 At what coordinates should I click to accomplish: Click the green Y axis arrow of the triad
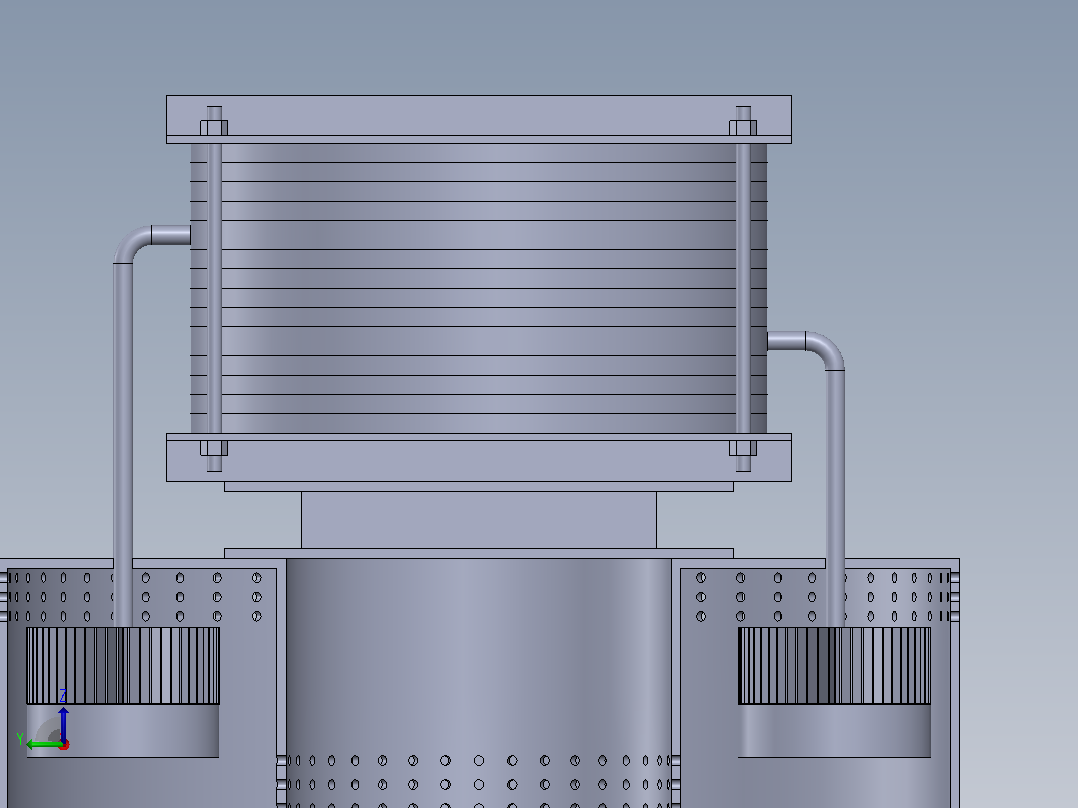43,744
